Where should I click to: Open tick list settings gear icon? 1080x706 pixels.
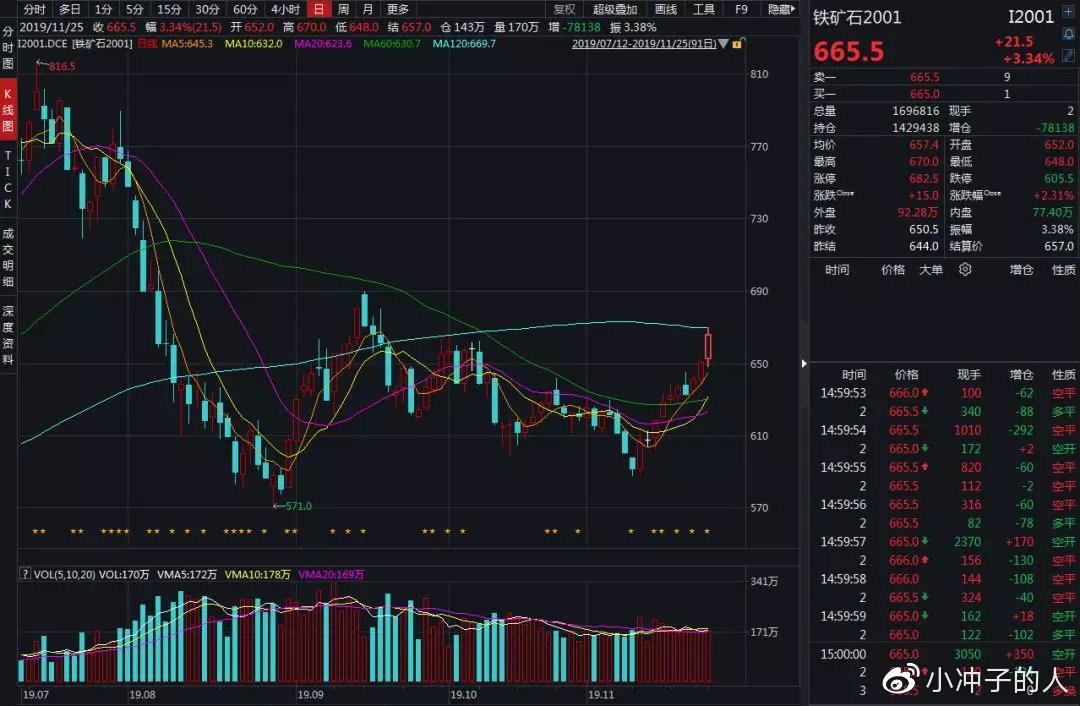pos(965,270)
